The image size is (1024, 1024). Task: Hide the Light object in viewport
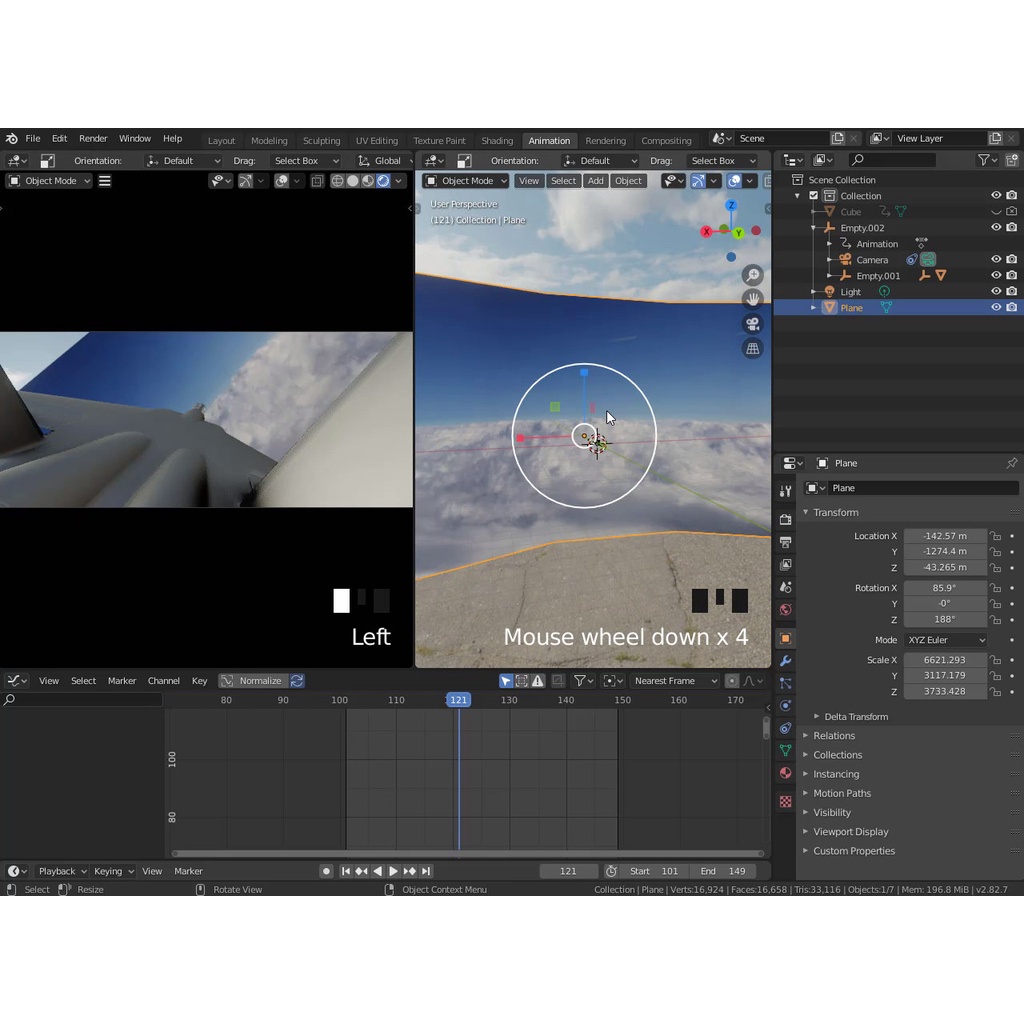coord(995,292)
